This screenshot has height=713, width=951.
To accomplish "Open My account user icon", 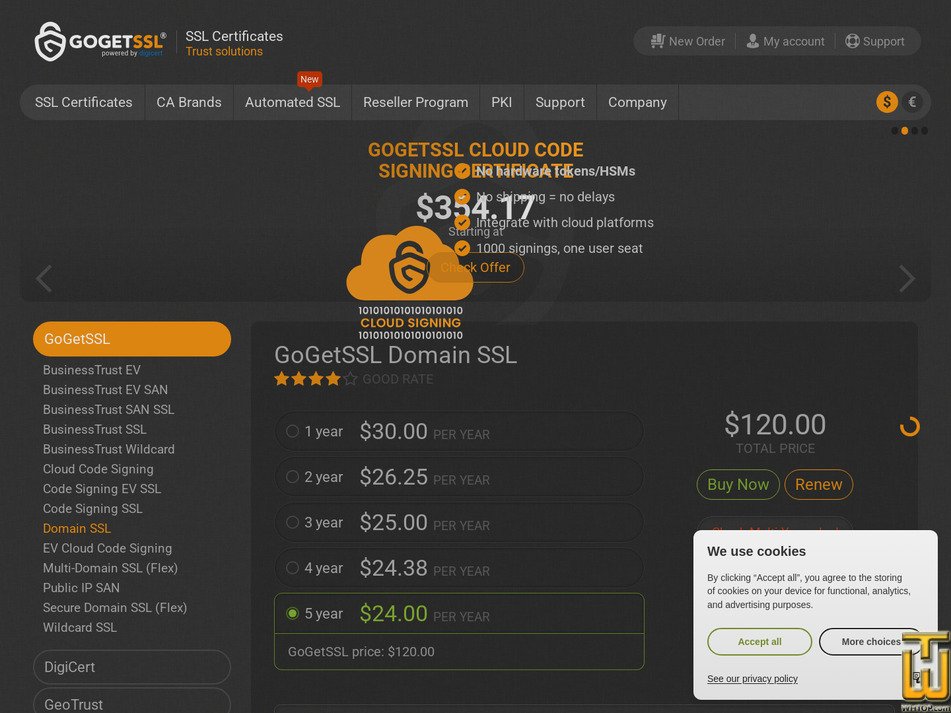I will [x=752, y=41].
